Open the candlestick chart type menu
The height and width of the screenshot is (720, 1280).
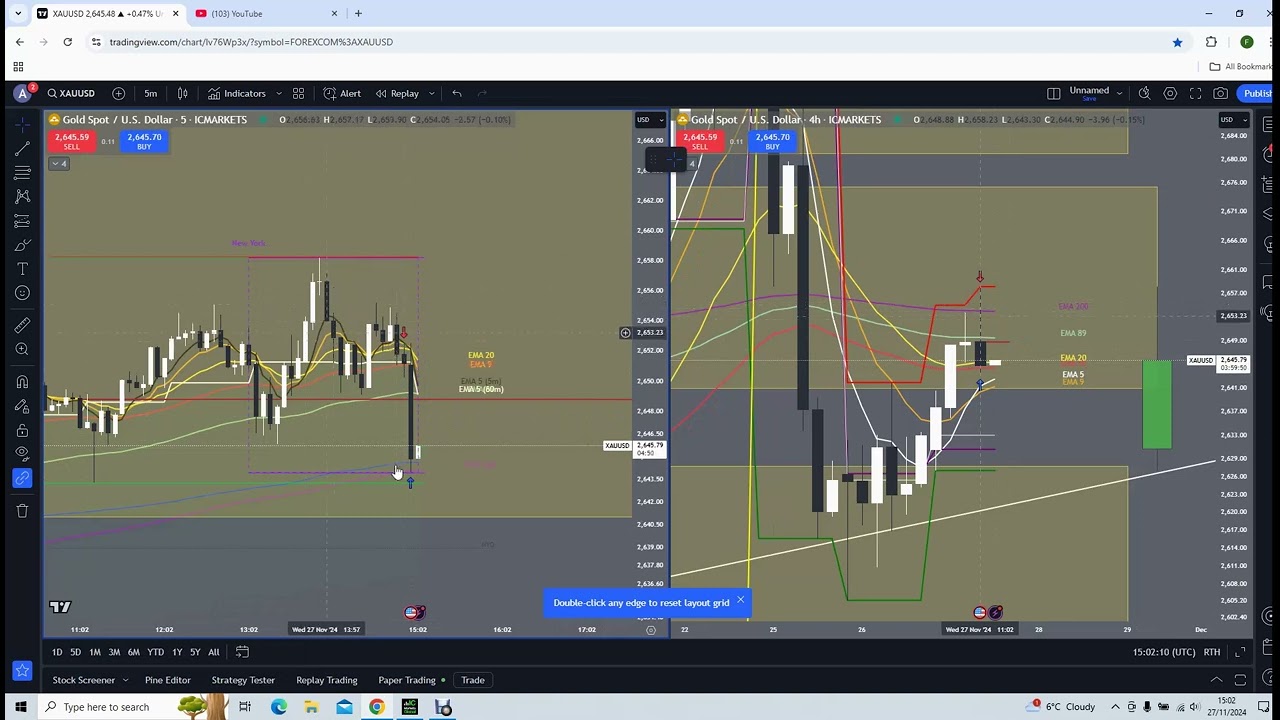click(183, 93)
